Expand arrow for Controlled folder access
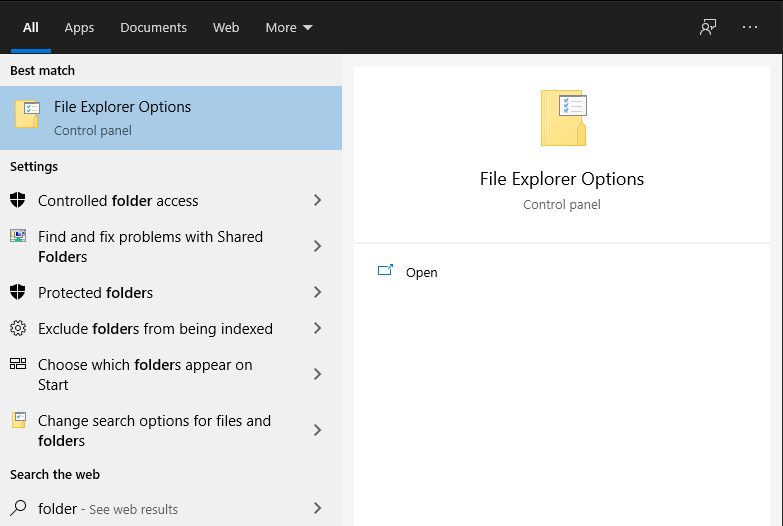Viewport: 783px width, 526px height. pos(318,200)
